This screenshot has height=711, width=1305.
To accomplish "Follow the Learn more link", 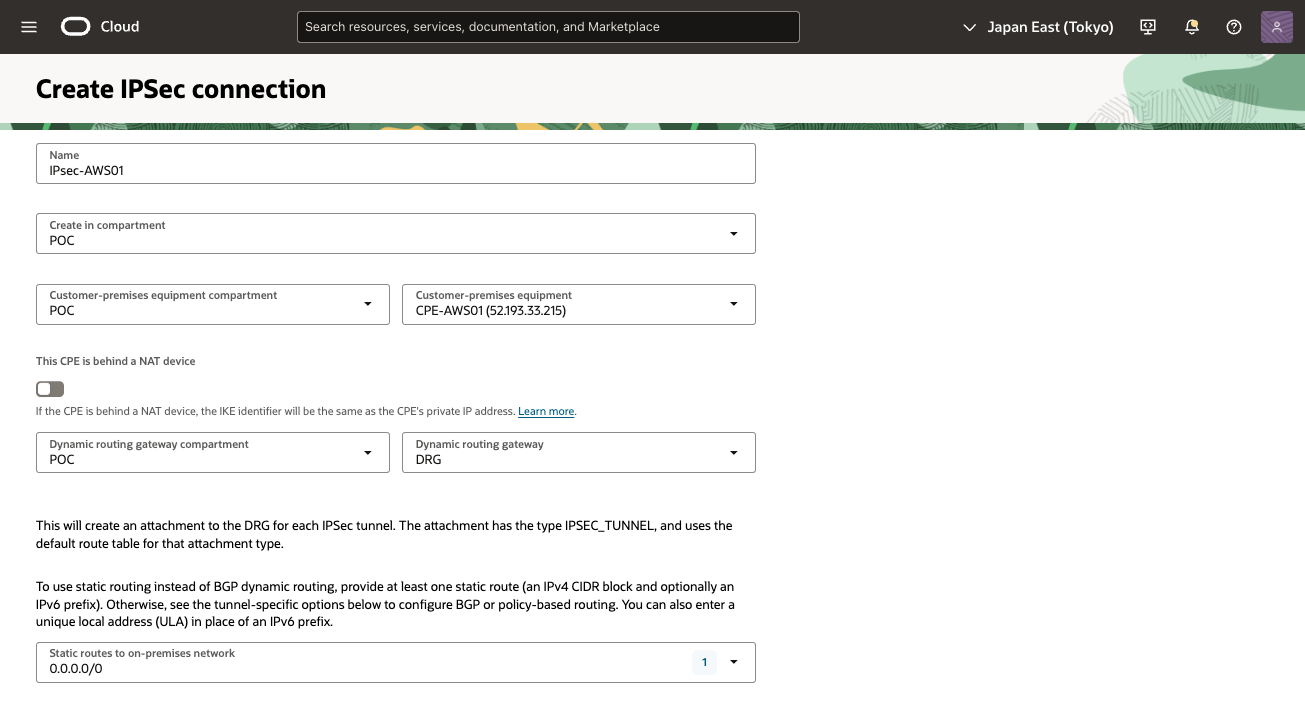I will tap(546, 411).
